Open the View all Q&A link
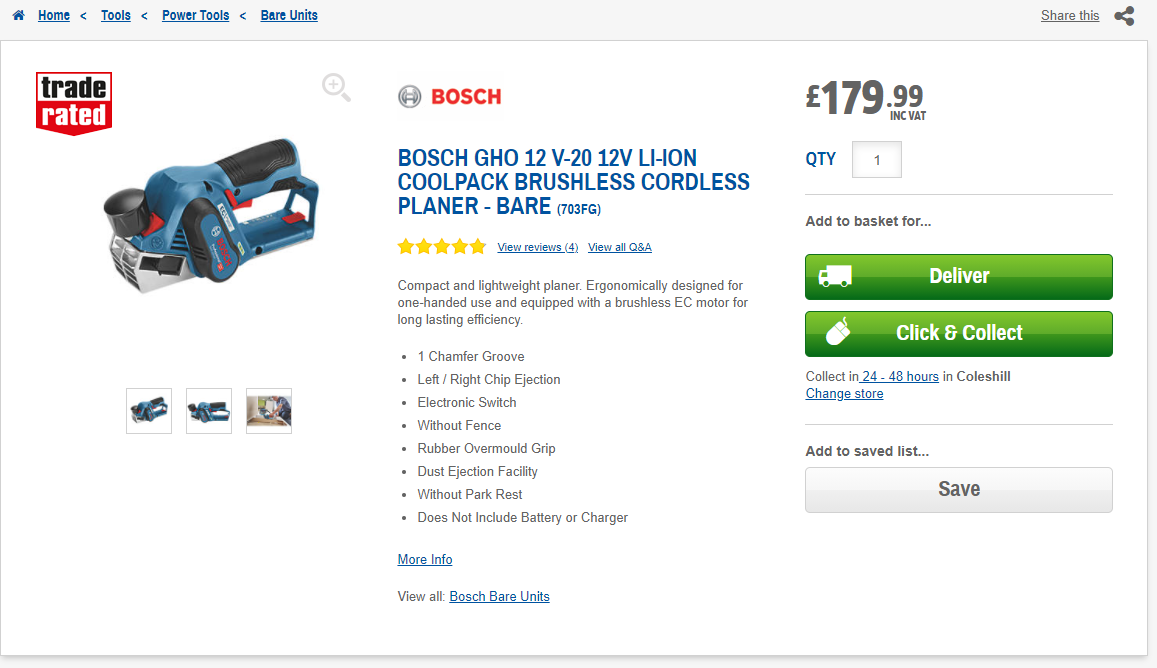Image resolution: width=1157 pixels, height=668 pixels. (x=619, y=247)
